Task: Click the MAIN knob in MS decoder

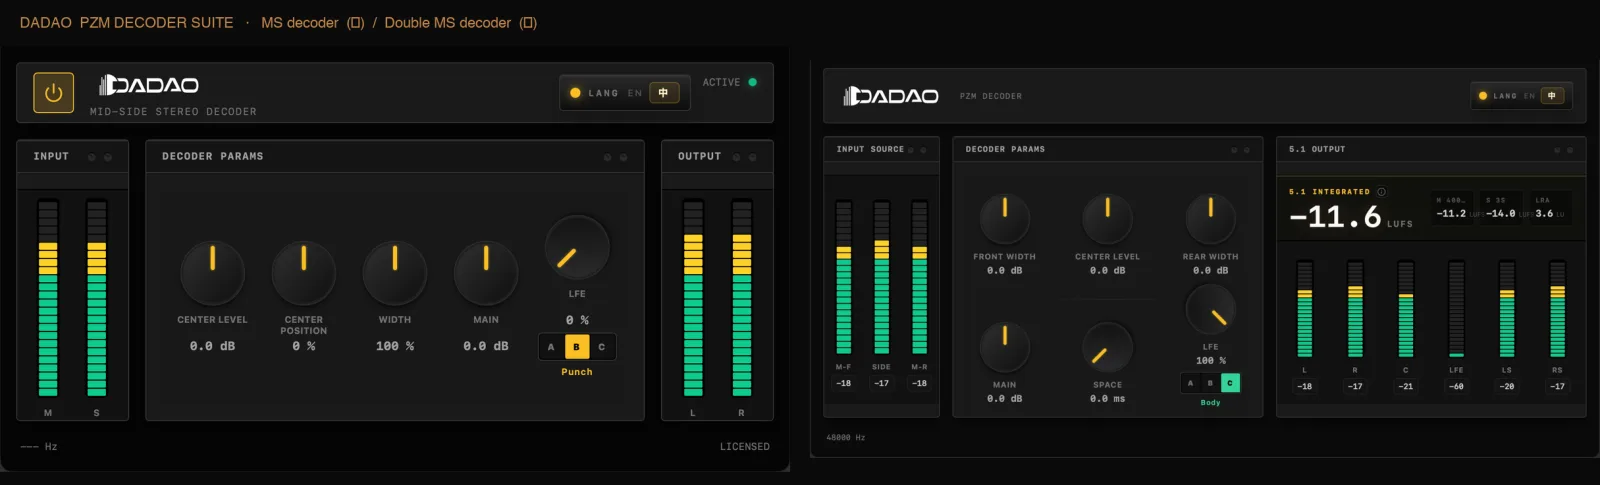Action: [486, 272]
